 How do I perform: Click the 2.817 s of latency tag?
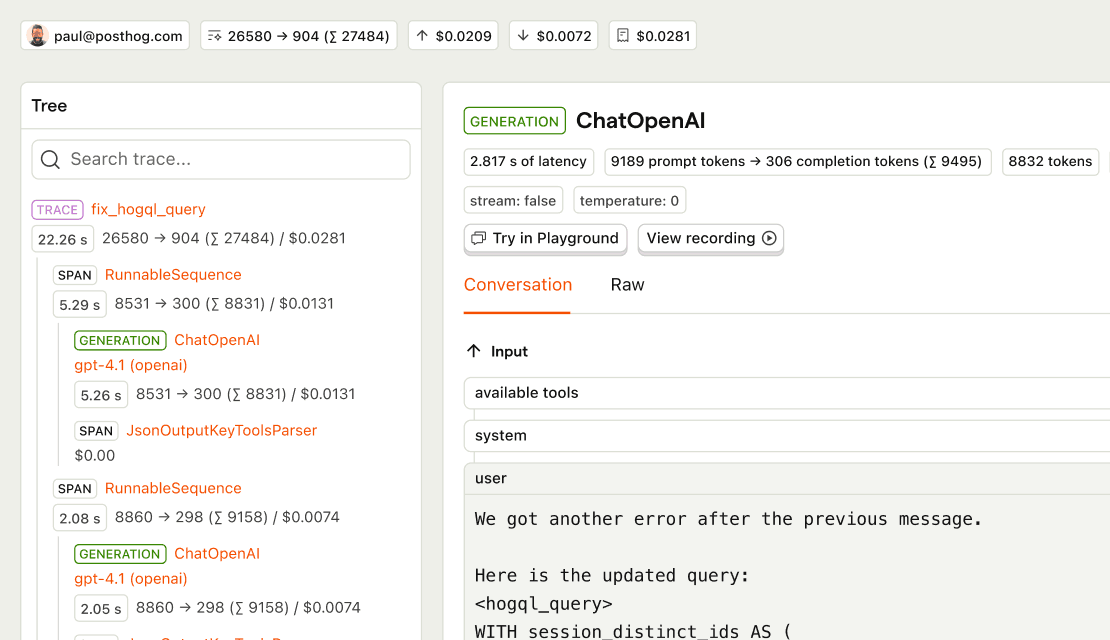tap(528, 161)
